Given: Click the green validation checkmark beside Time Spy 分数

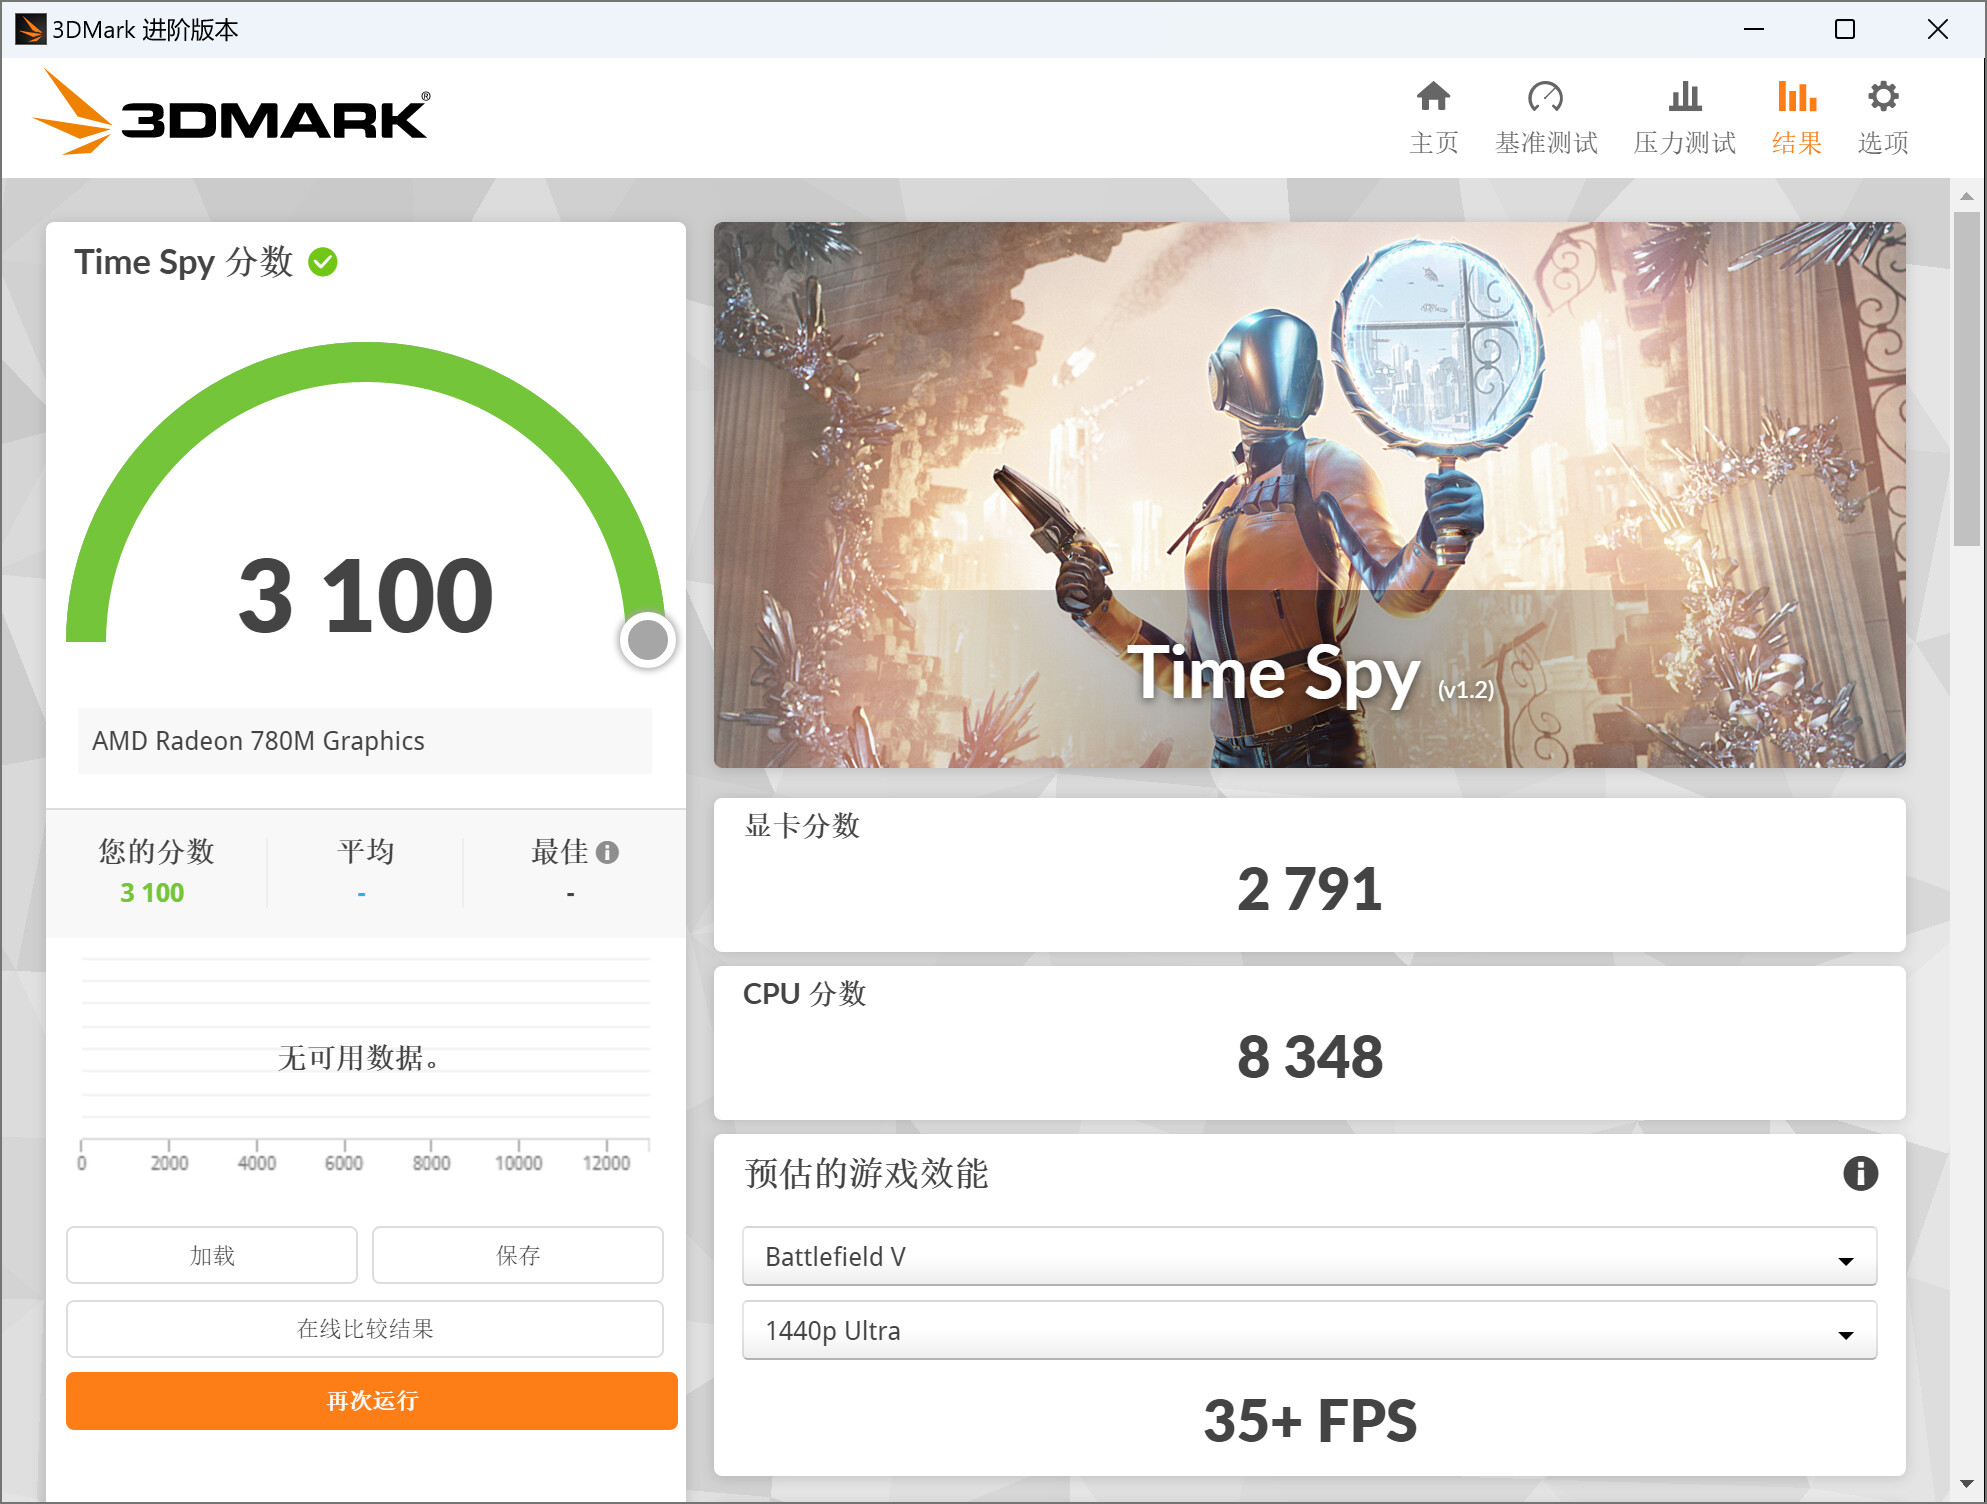Looking at the screenshot, I should (323, 262).
